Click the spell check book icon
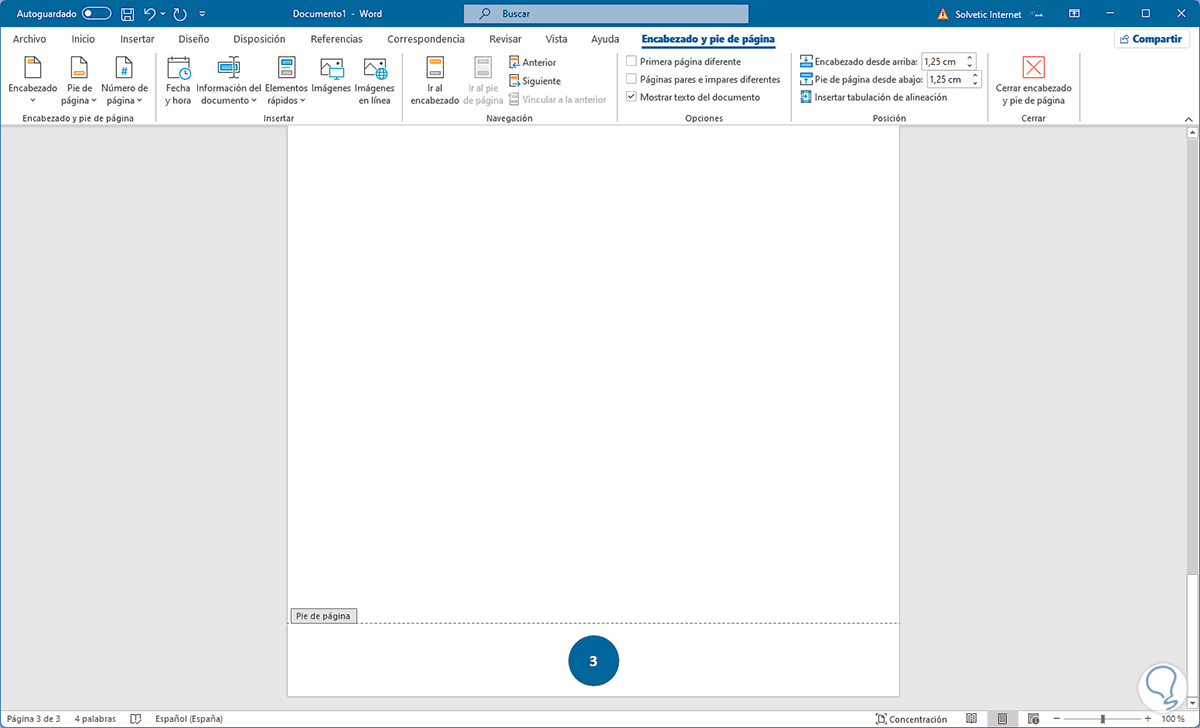The height and width of the screenshot is (728, 1200). 136,718
